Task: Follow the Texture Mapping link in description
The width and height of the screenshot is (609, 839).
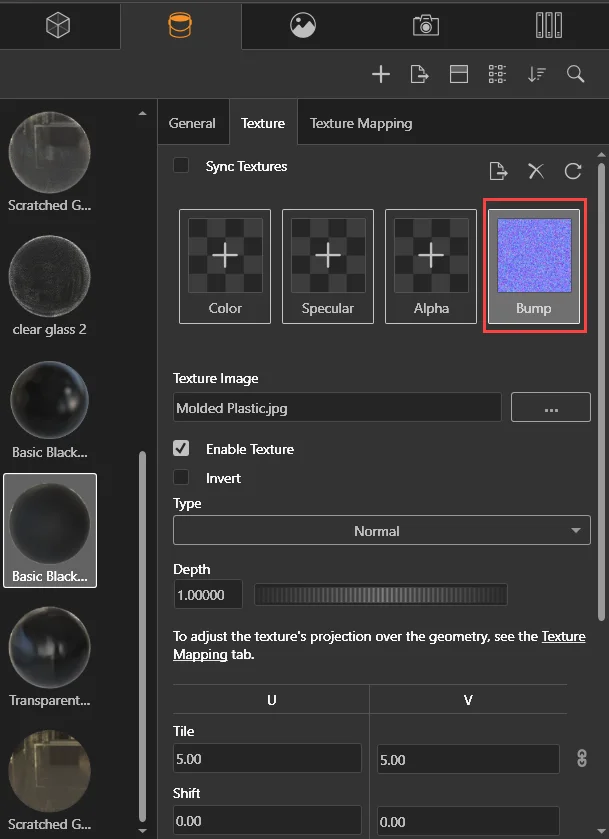Action: (x=563, y=637)
